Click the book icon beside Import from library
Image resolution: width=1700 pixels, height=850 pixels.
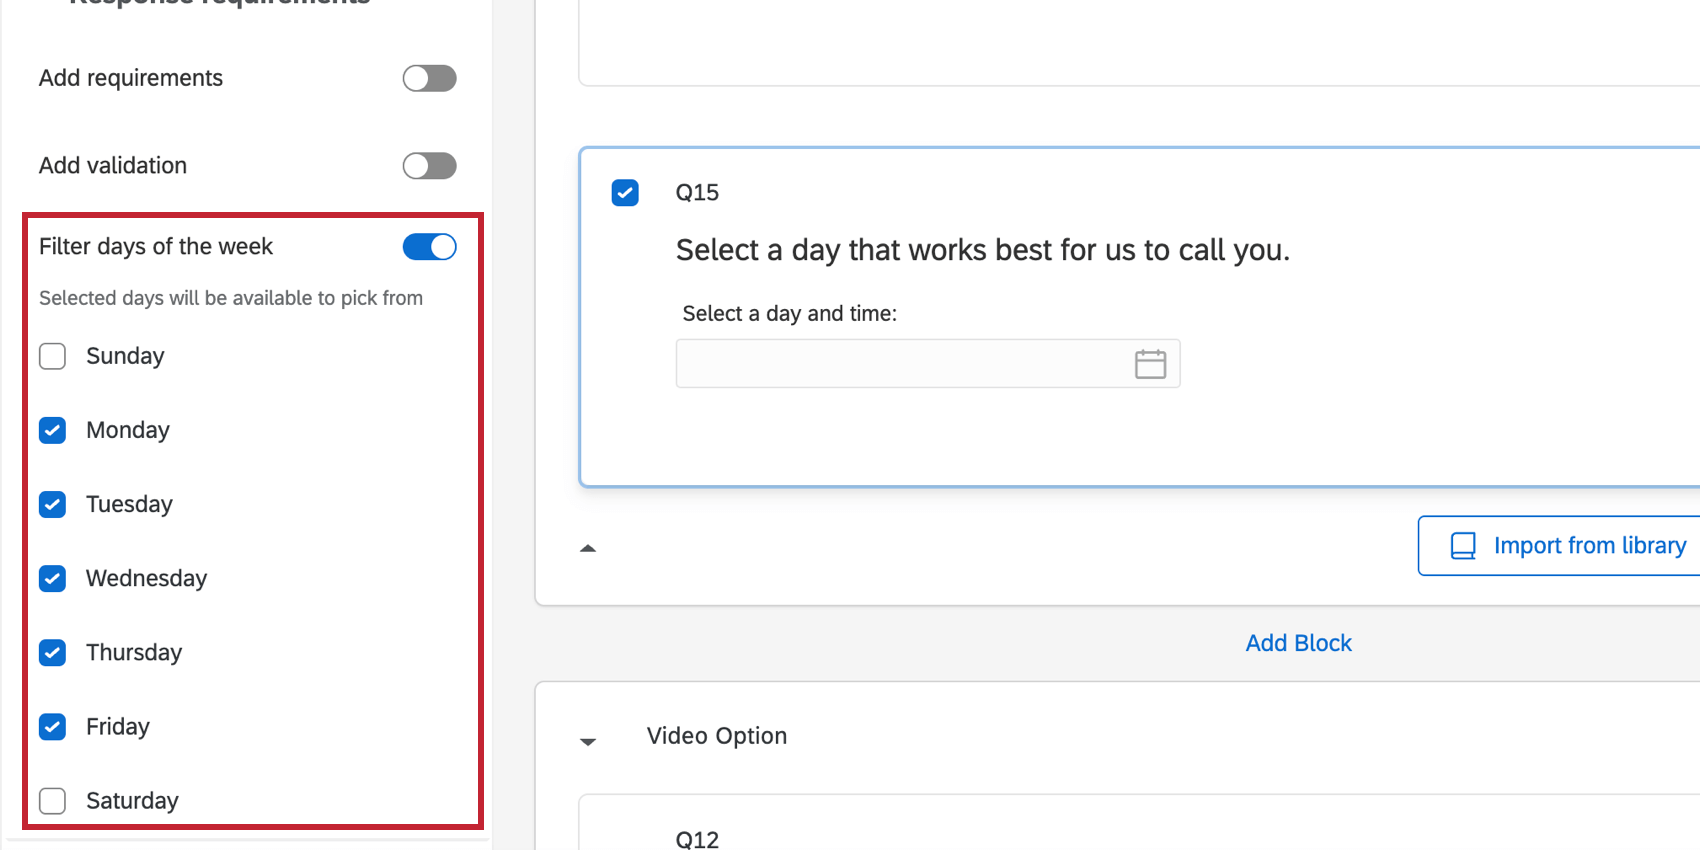tap(1462, 546)
